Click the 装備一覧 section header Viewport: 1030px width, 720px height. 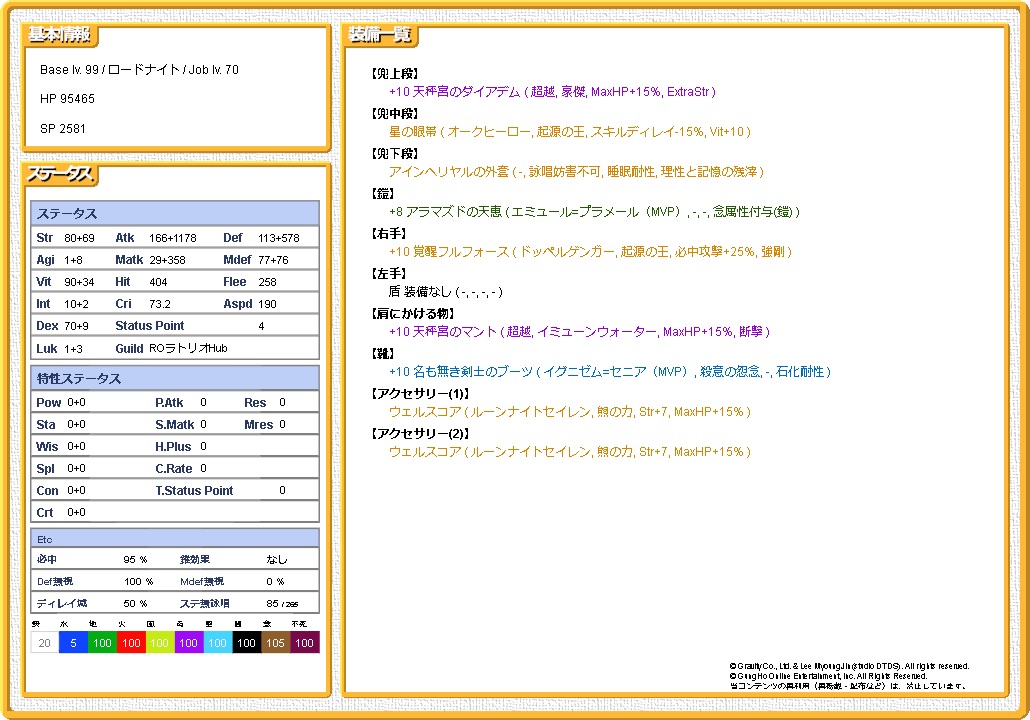(x=380, y=35)
